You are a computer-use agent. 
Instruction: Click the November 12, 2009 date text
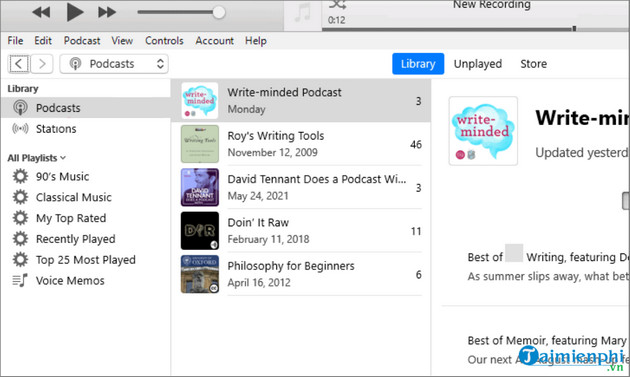click(x=272, y=152)
